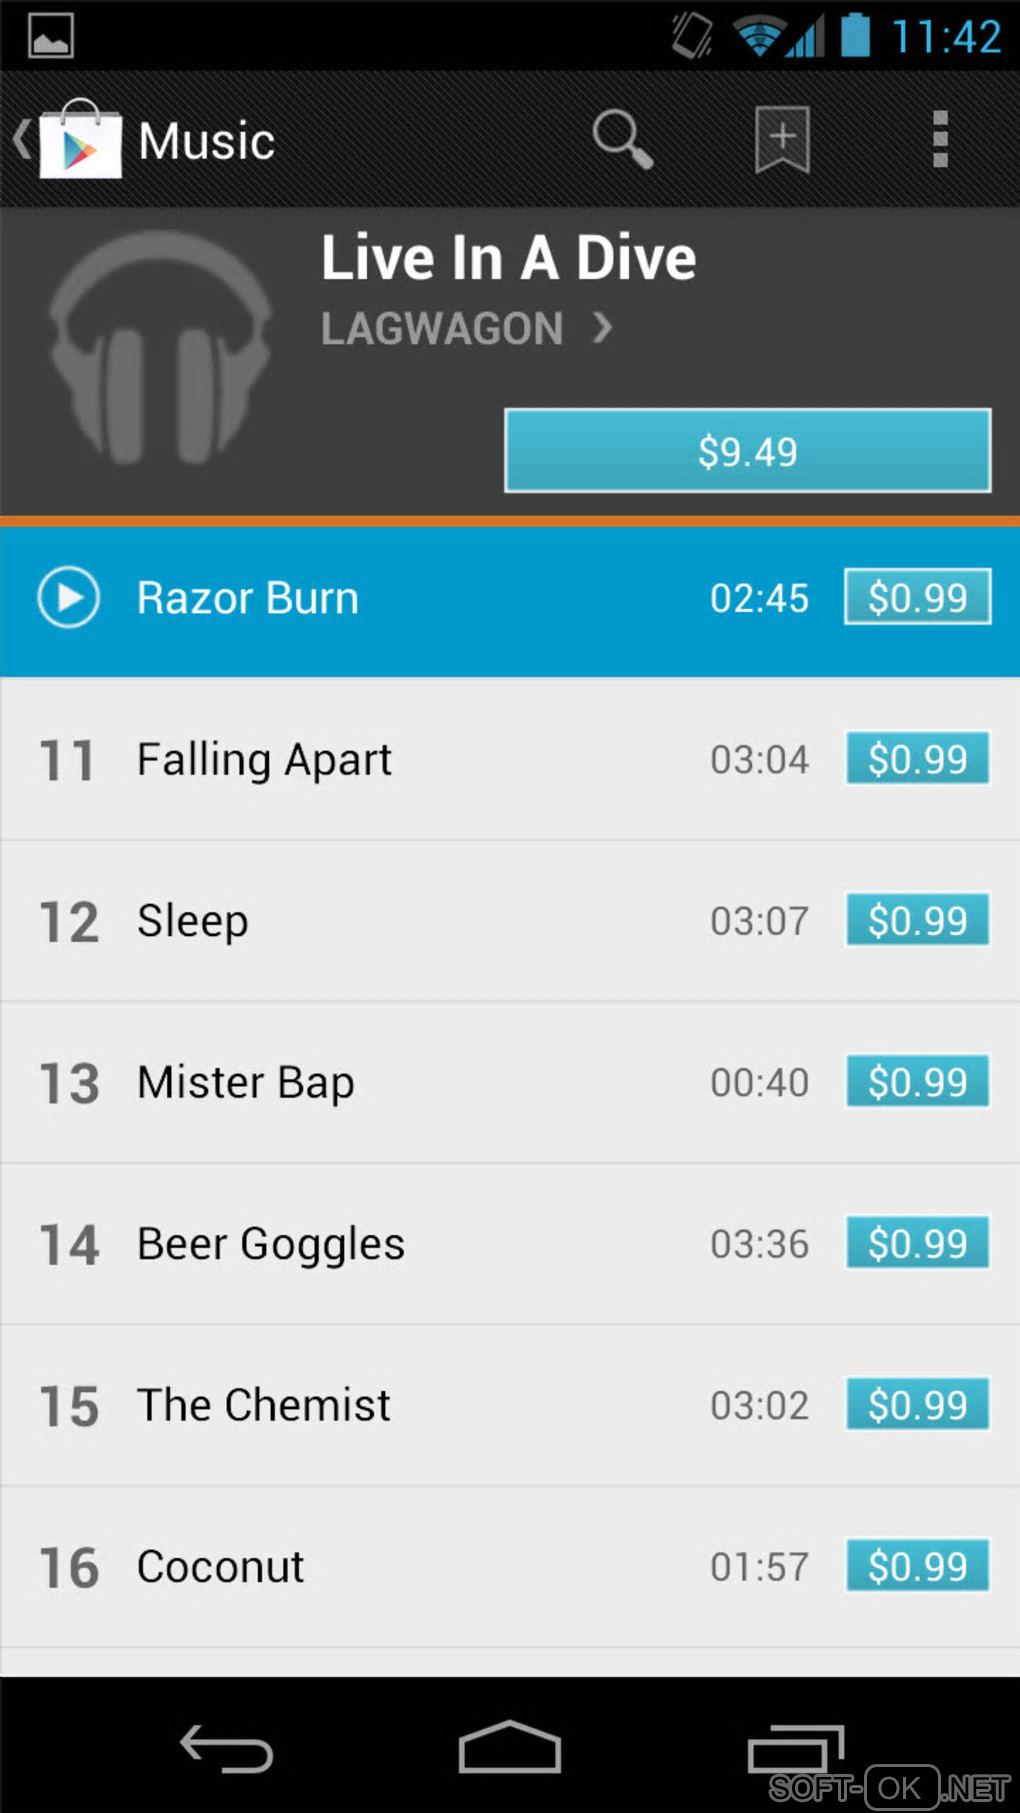Buy Razor Burn for $0.99

pos(918,597)
